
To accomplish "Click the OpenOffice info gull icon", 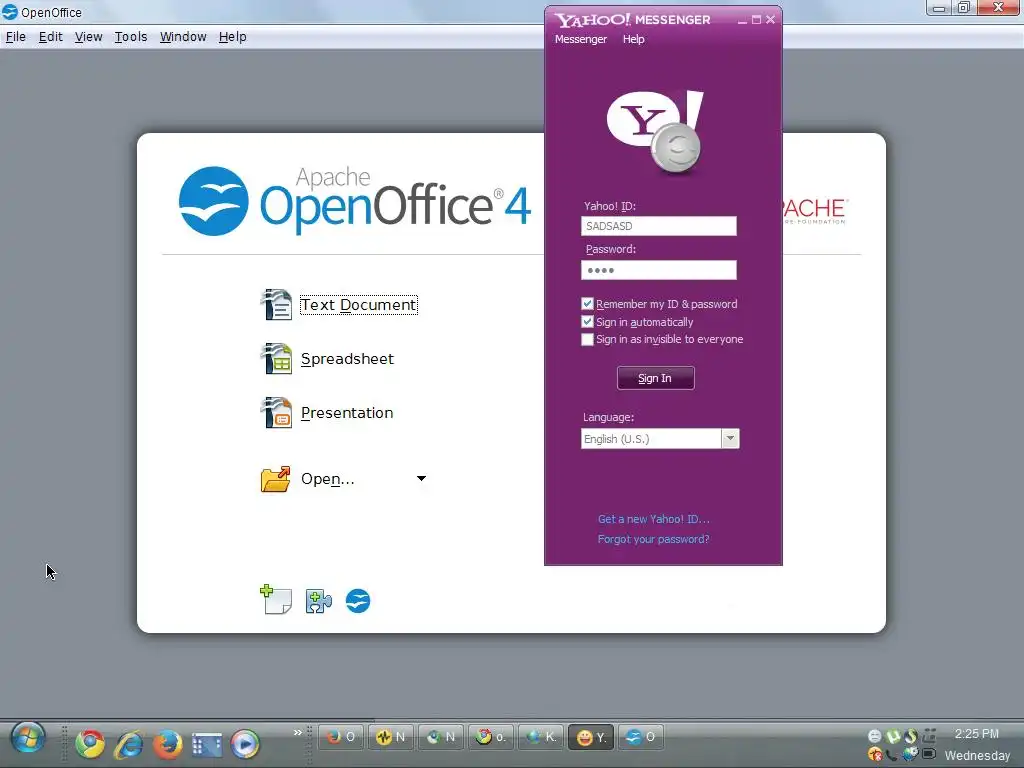I will click(358, 601).
